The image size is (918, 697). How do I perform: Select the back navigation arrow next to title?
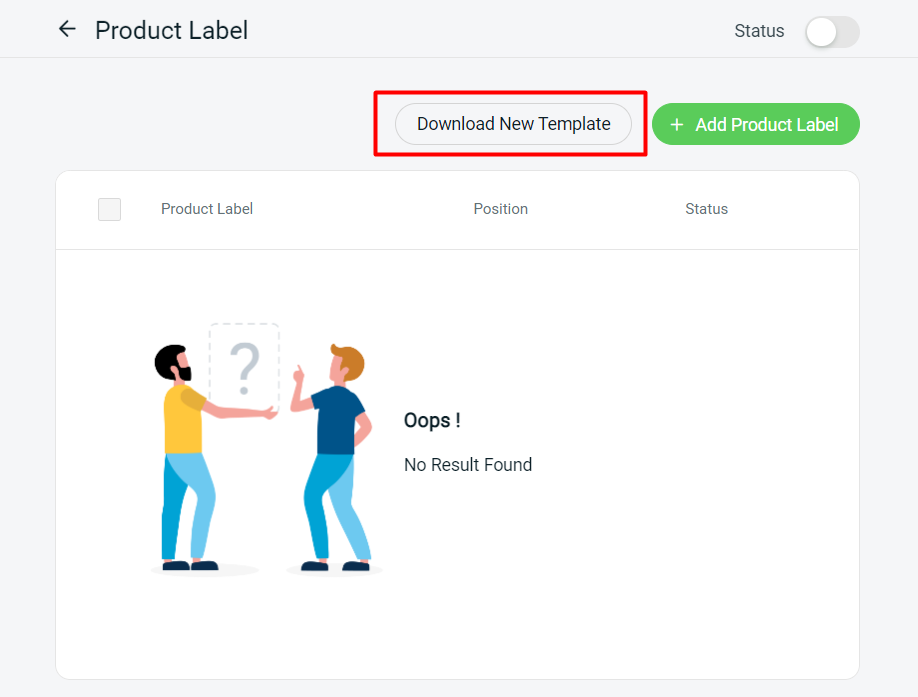coord(66,29)
